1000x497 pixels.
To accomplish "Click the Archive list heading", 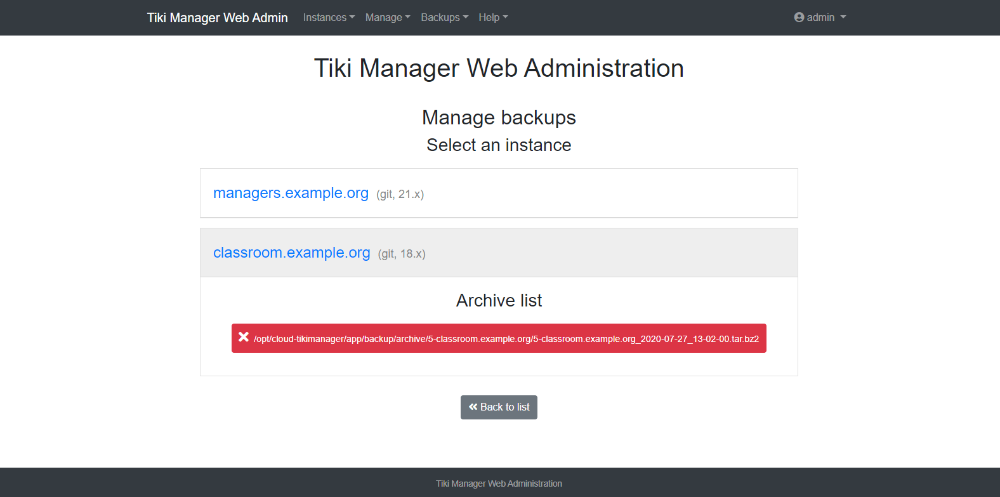I will [499, 300].
